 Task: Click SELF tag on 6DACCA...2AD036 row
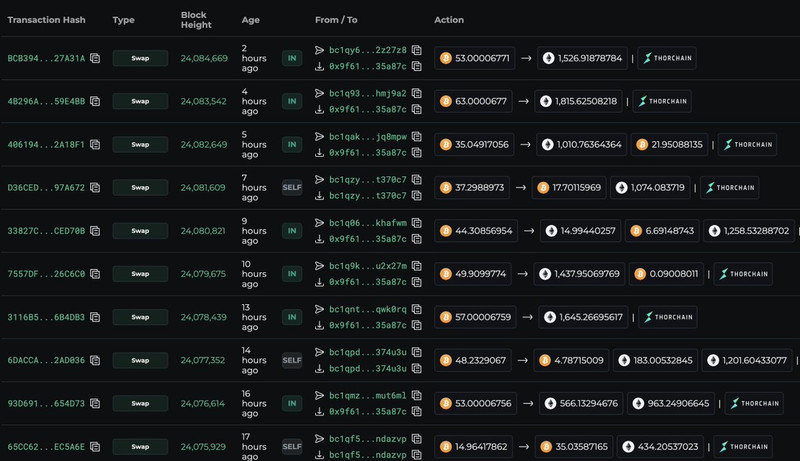pyautogui.click(x=292, y=360)
